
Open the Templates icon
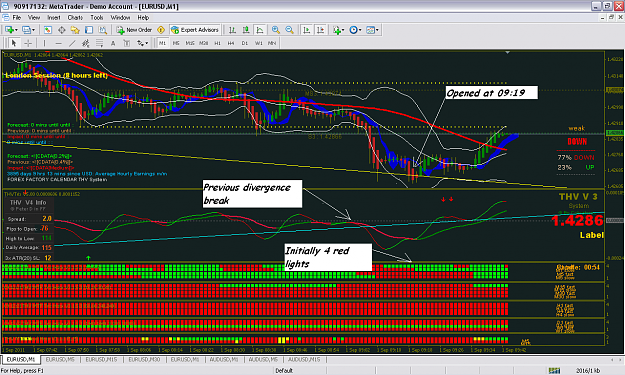click(370, 30)
